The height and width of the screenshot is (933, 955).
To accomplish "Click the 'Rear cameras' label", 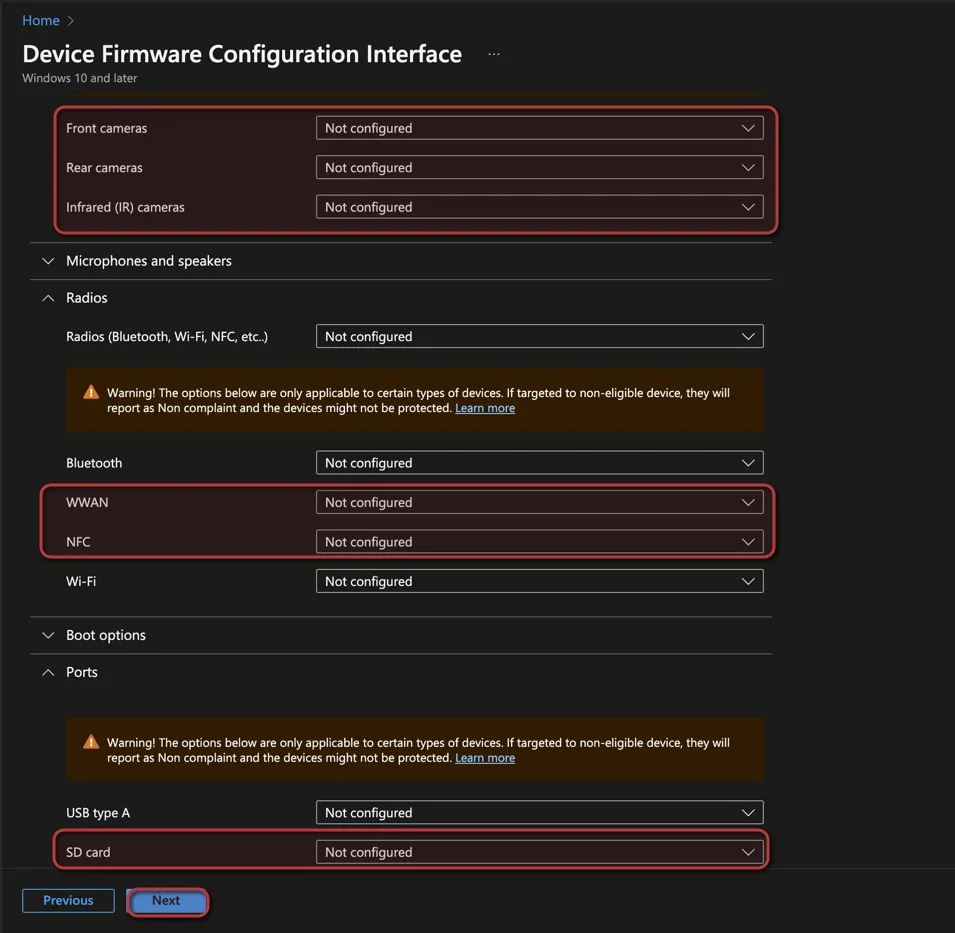I will (104, 168).
